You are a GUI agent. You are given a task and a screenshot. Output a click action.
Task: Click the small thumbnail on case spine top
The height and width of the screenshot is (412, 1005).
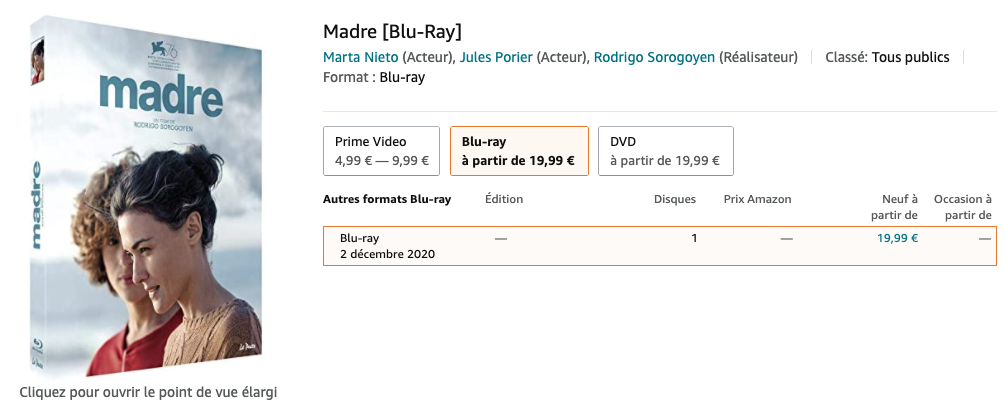point(37,62)
